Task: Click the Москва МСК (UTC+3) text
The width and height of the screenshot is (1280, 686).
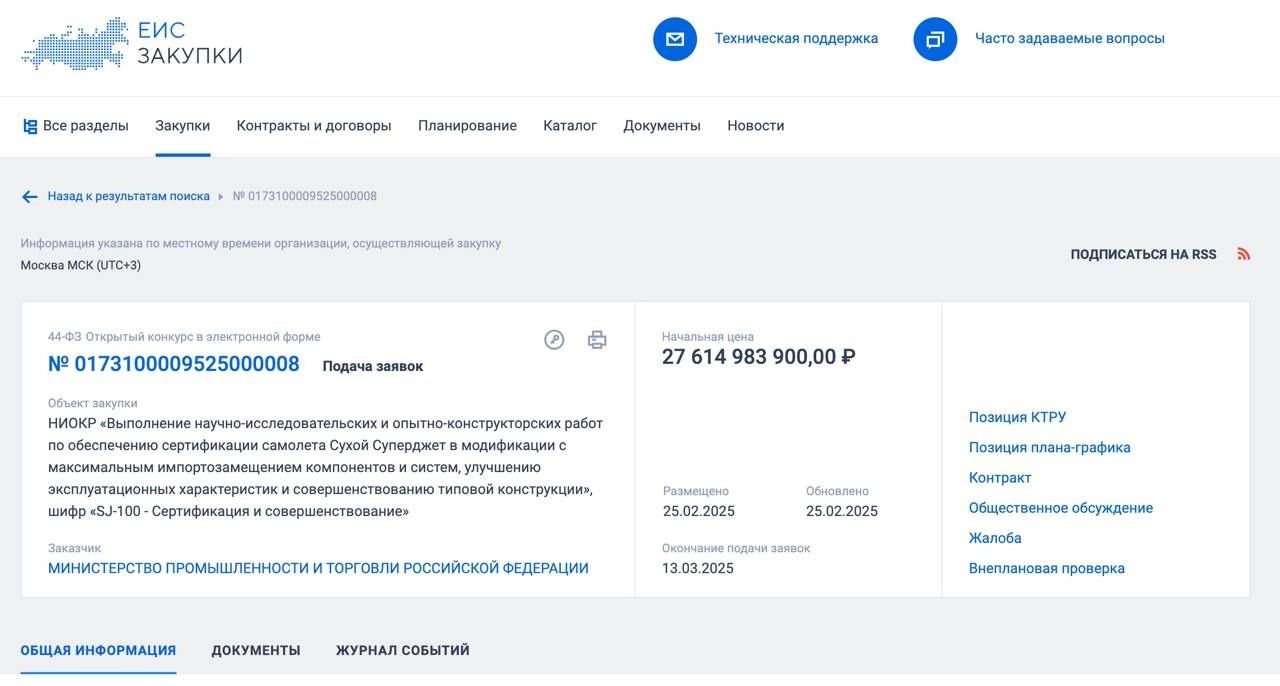Action: 81,265
